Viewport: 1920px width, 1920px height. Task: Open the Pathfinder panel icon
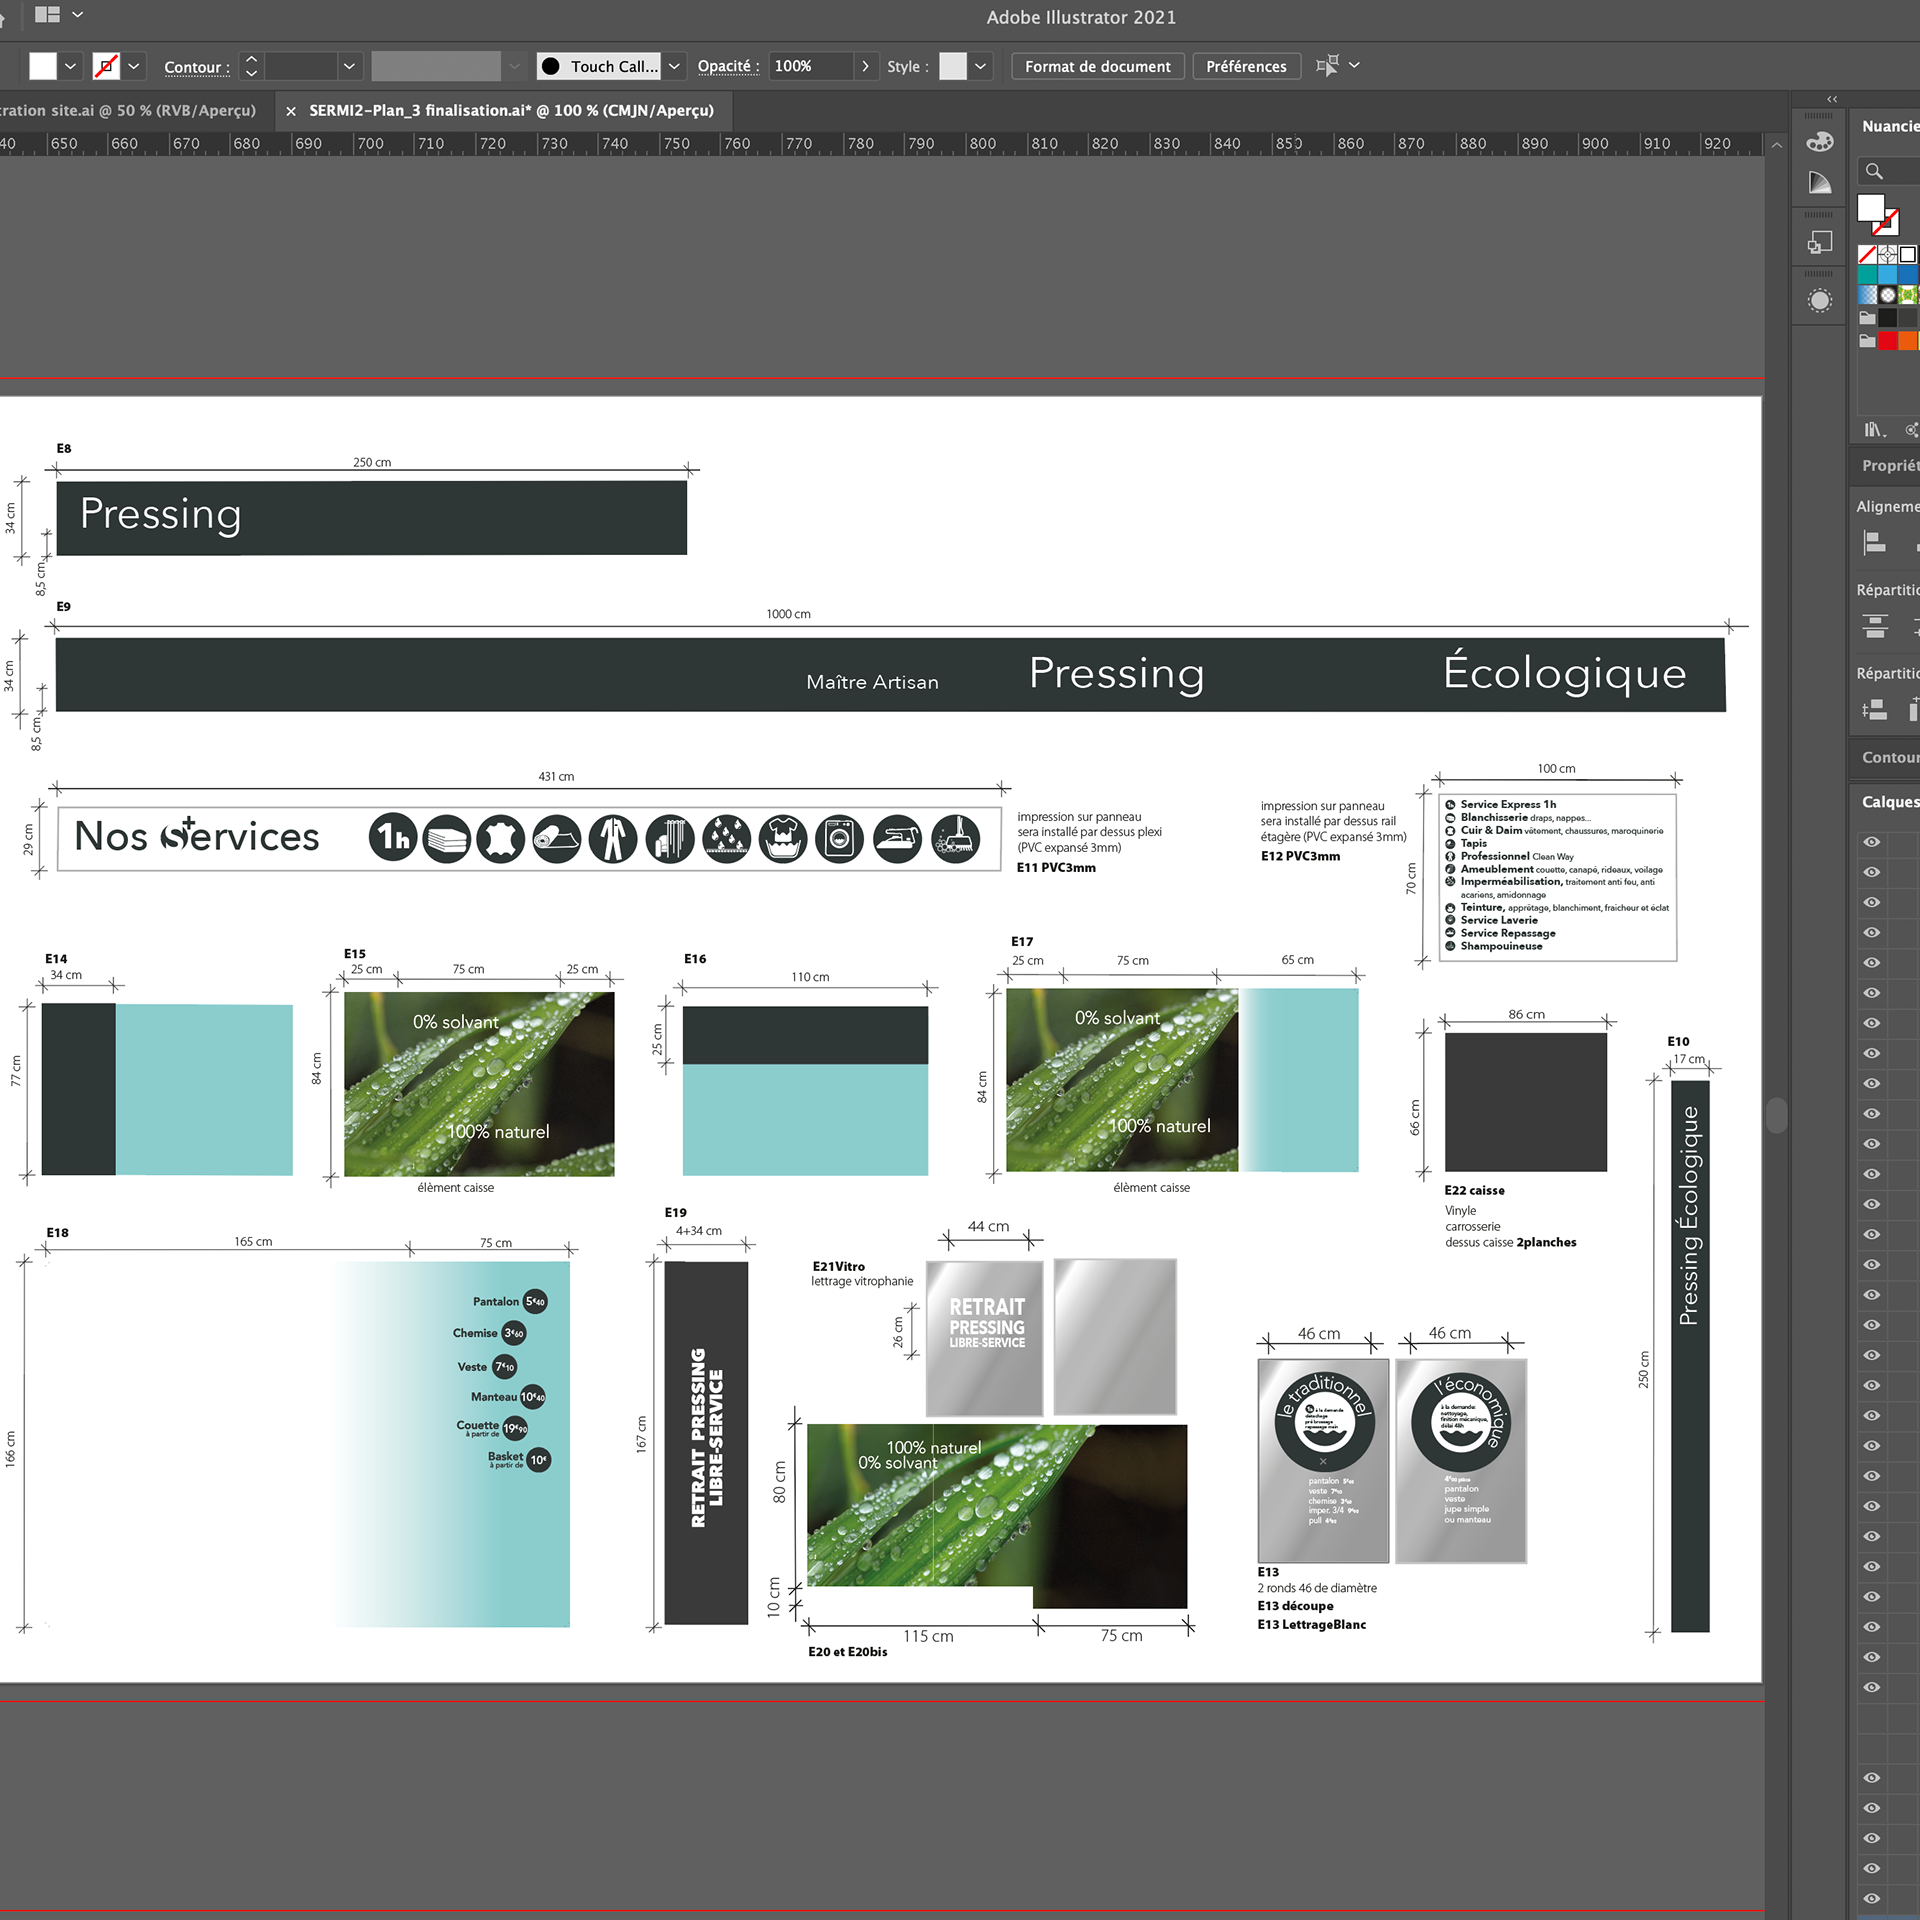click(1819, 243)
